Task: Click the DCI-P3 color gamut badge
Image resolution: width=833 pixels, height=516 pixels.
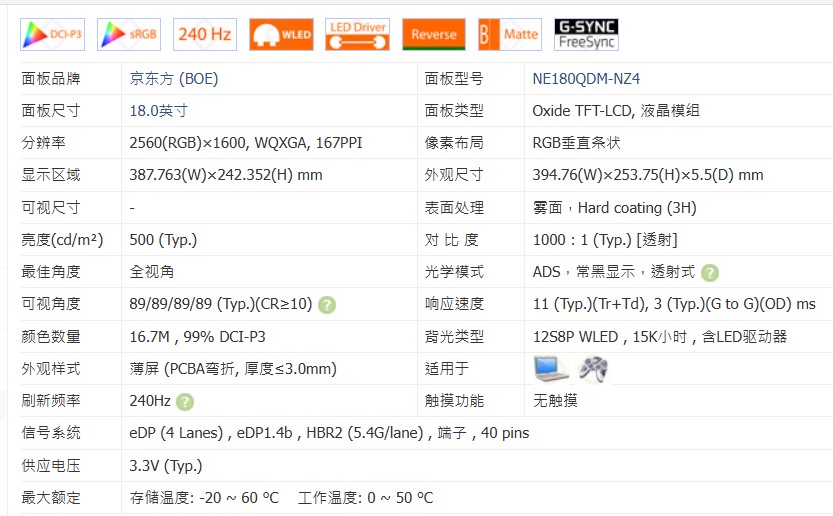Action: point(52,34)
